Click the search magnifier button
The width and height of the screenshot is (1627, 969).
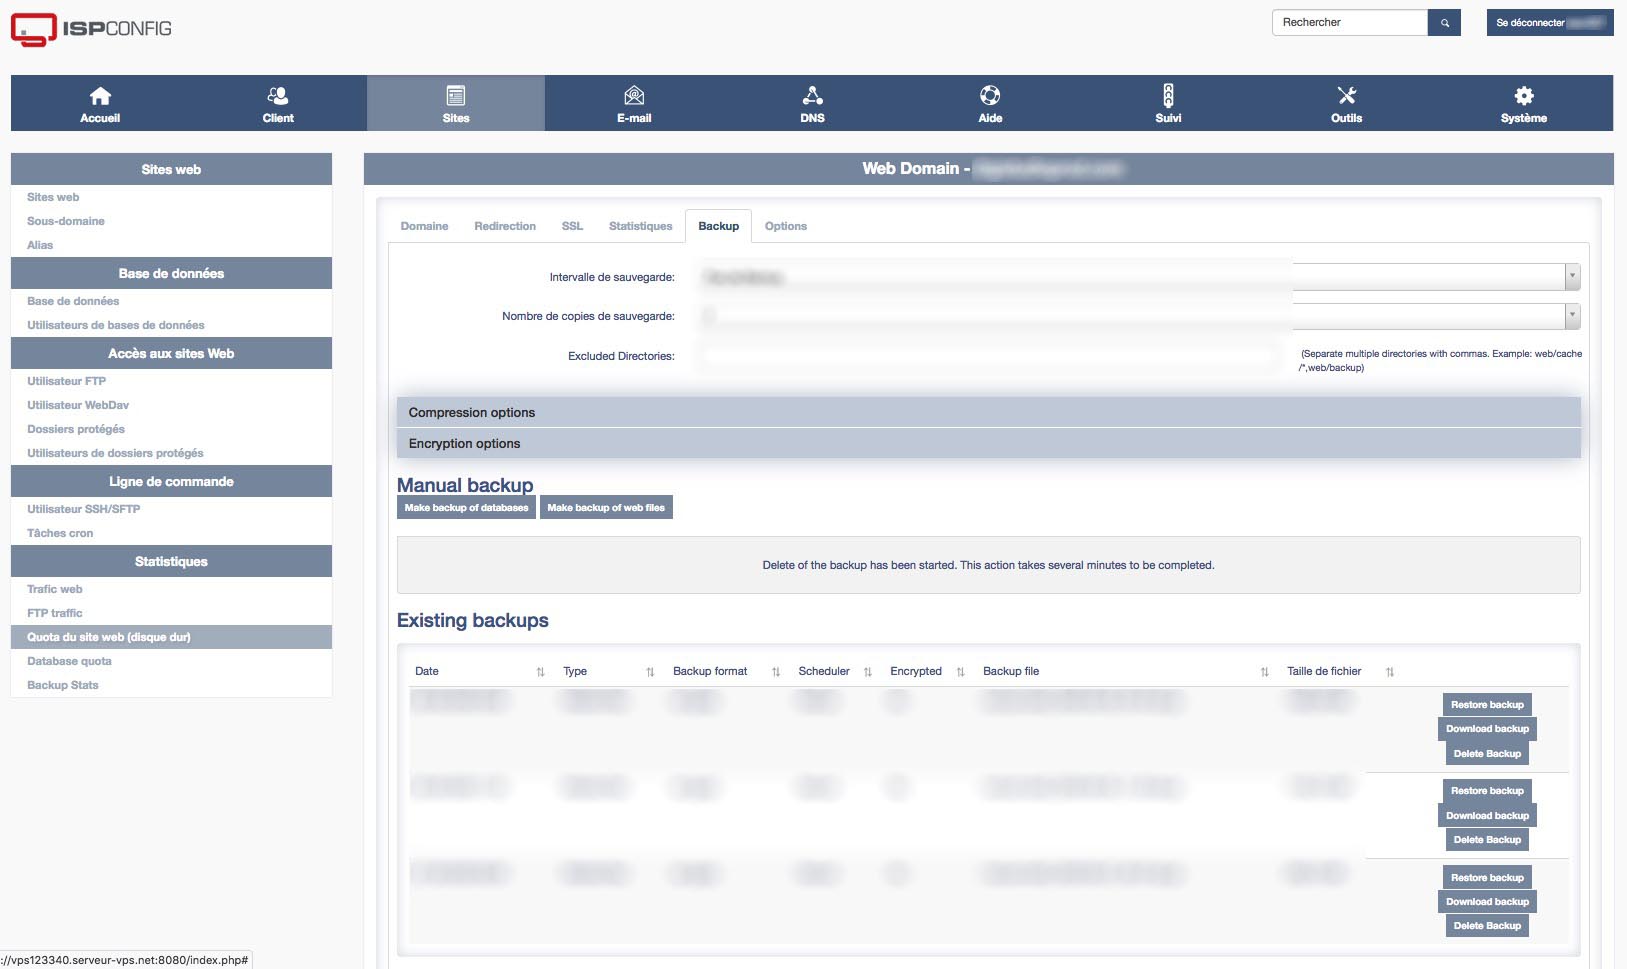[1445, 23]
